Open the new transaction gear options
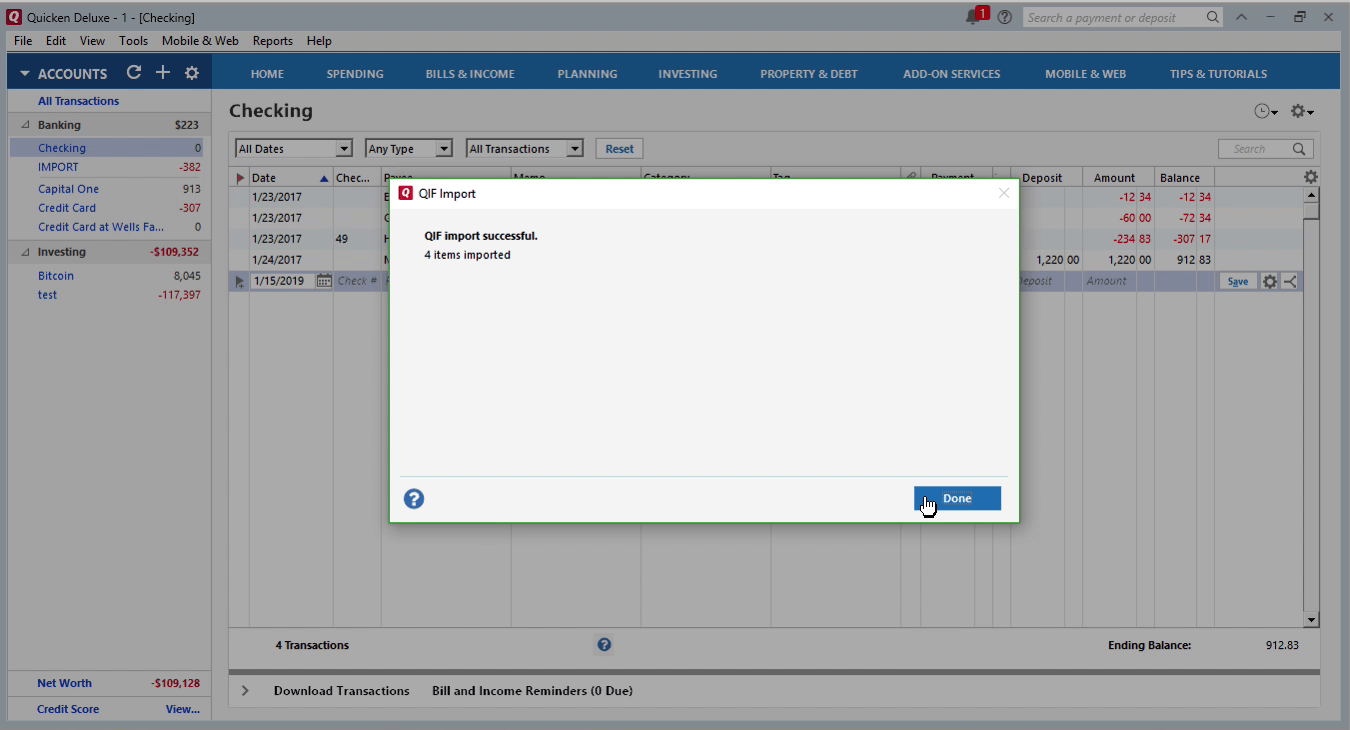 coord(1270,282)
